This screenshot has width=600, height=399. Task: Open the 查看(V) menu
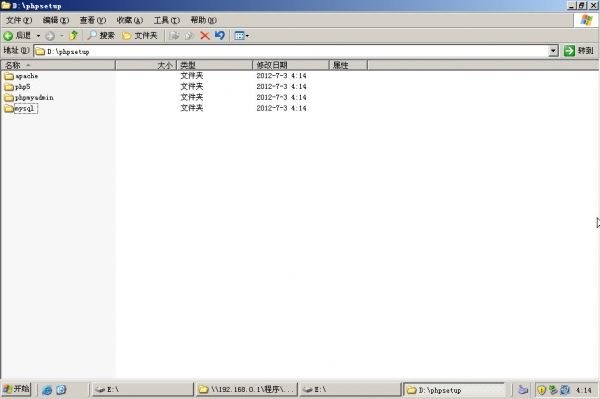pos(93,20)
